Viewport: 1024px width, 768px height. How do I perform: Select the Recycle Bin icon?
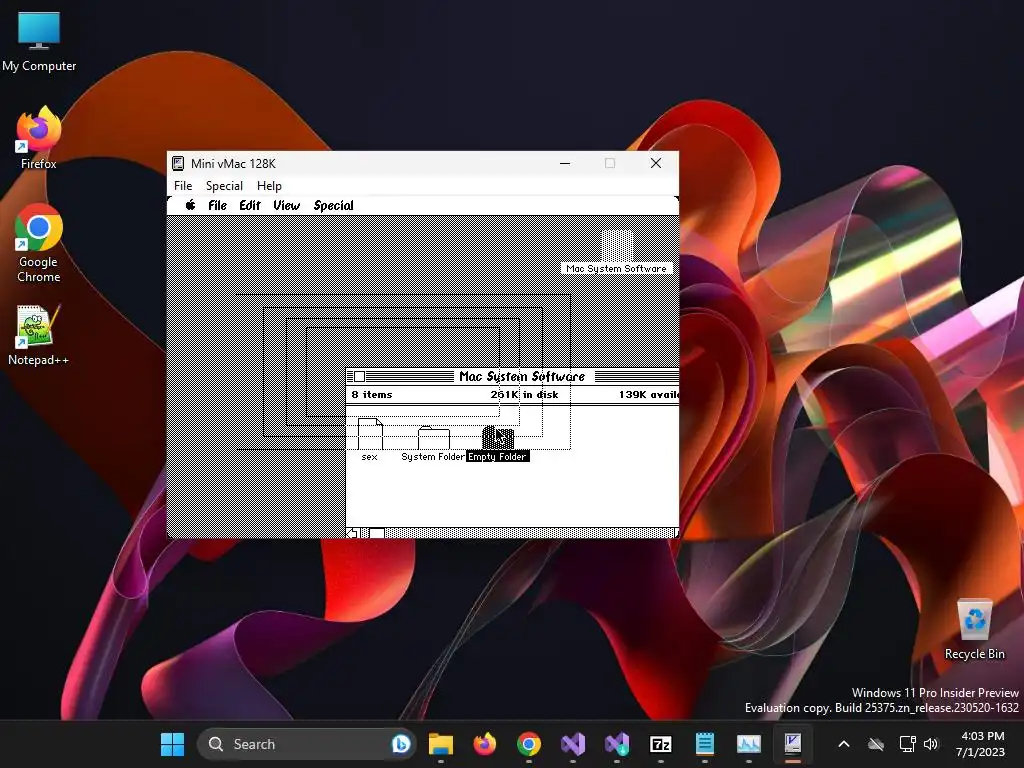click(x=975, y=630)
